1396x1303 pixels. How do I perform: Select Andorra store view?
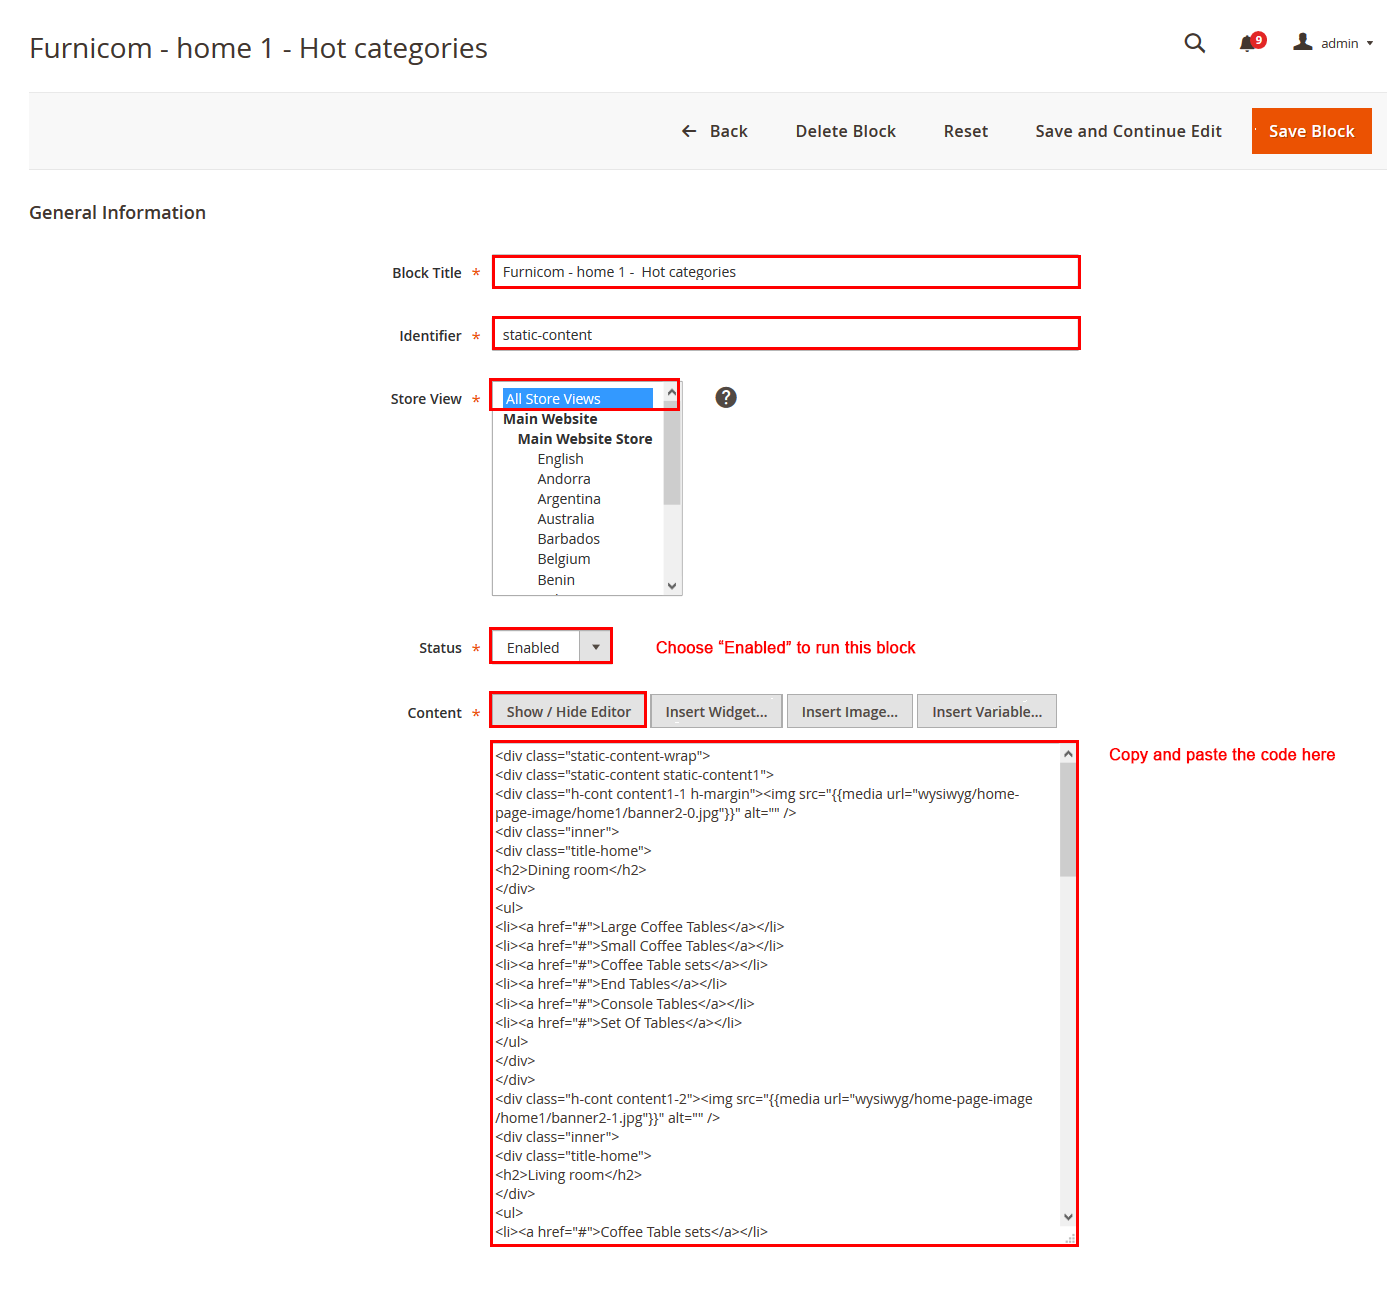click(x=564, y=479)
